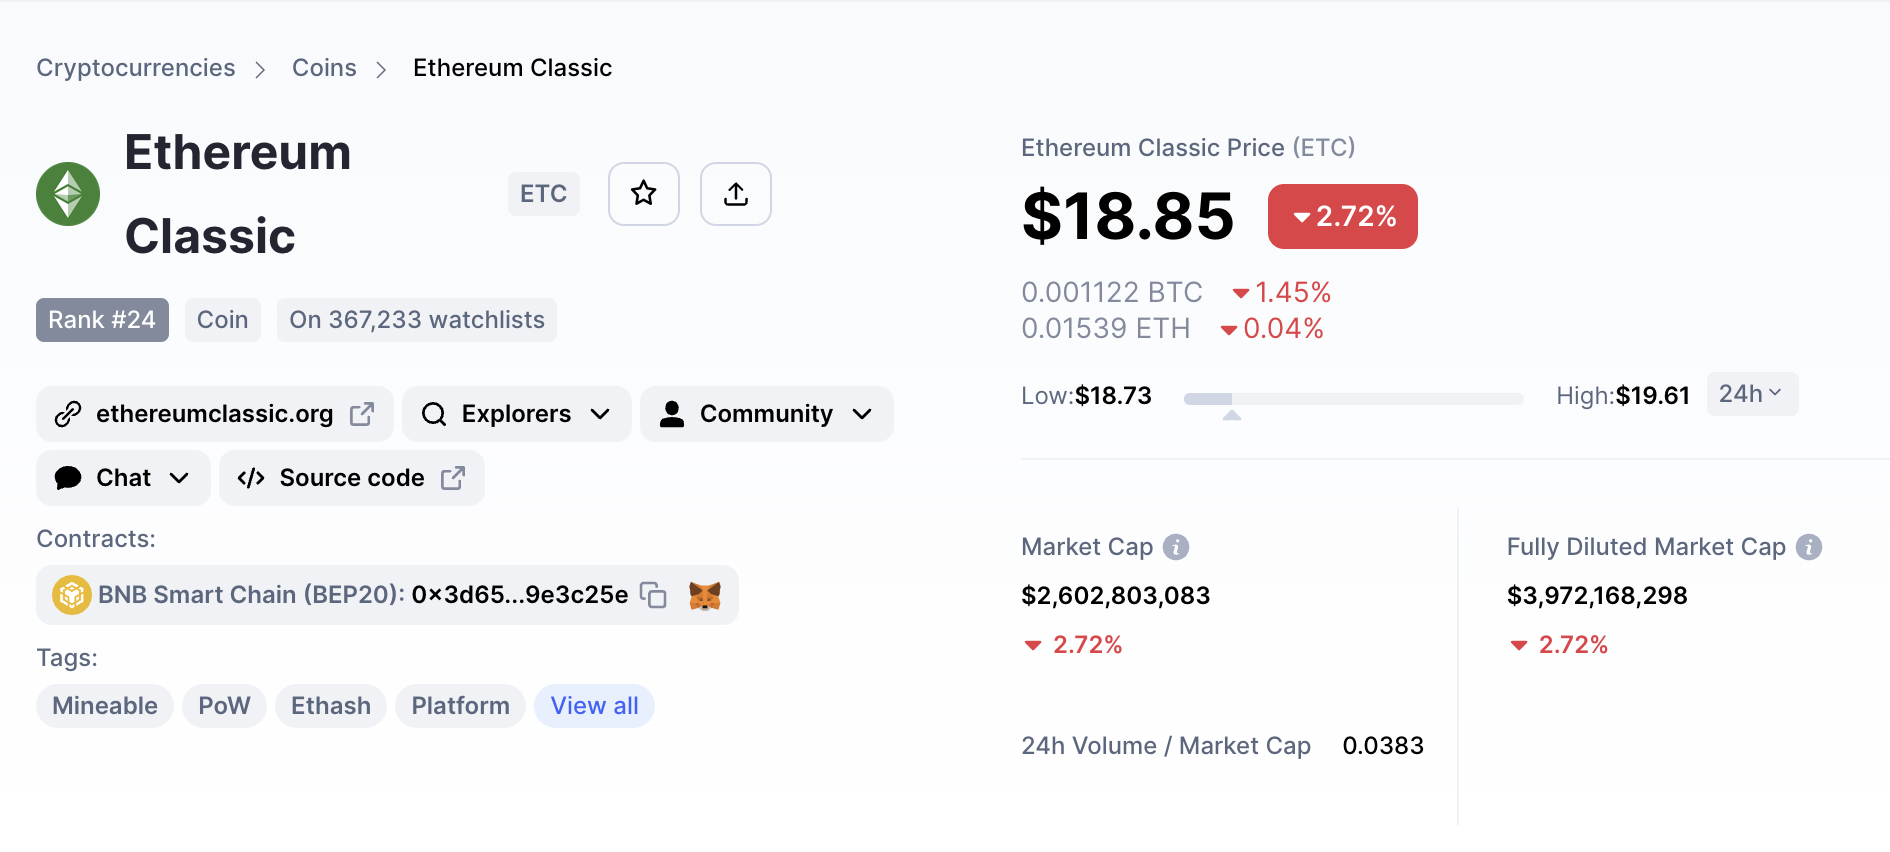
Task: Click the BNB Smart Chain icon
Action: 72,595
